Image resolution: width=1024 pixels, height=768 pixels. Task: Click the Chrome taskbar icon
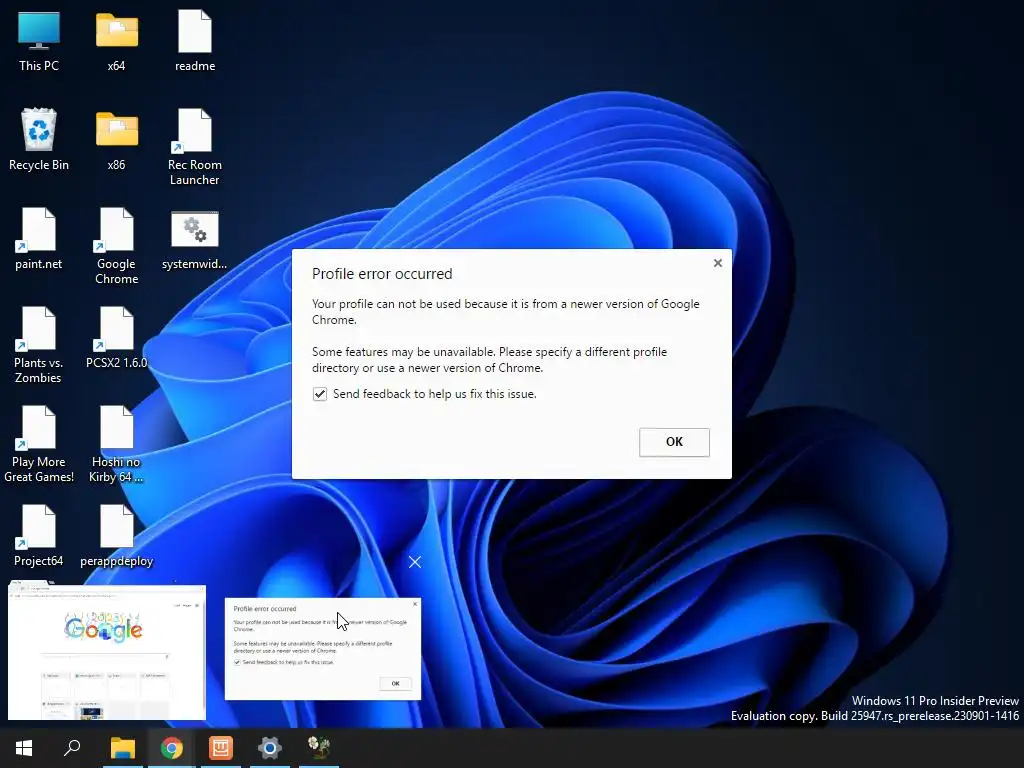(172, 748)
